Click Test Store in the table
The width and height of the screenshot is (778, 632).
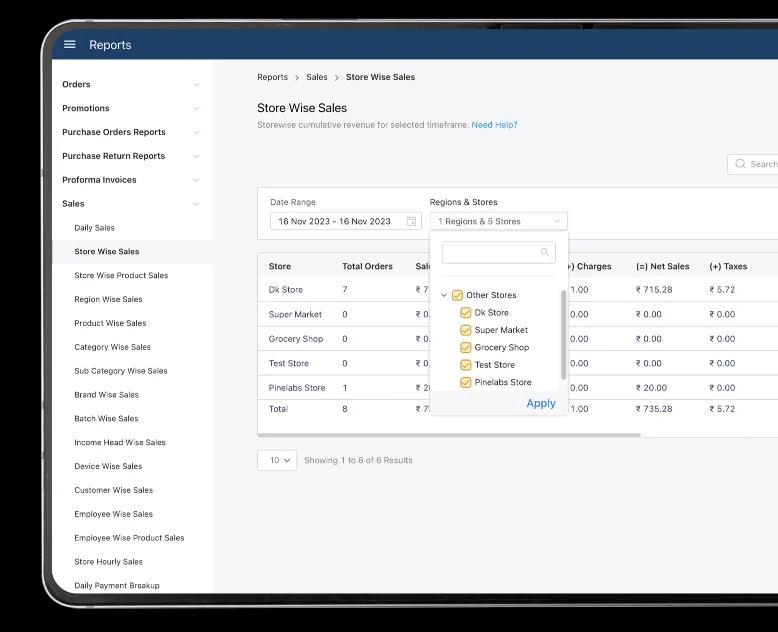(x=288, y=363)
